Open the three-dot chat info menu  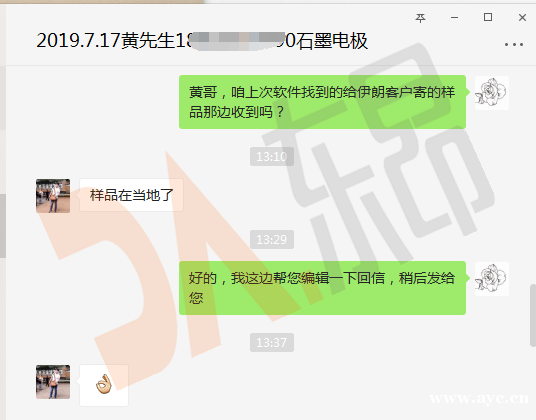513,44
